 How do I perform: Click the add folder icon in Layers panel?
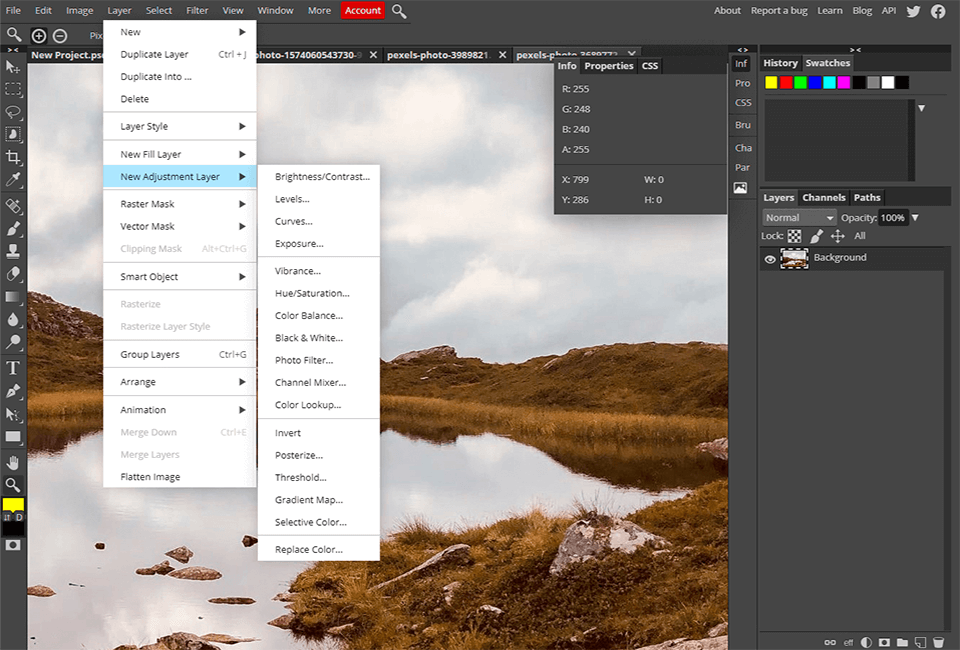point(902,642)
